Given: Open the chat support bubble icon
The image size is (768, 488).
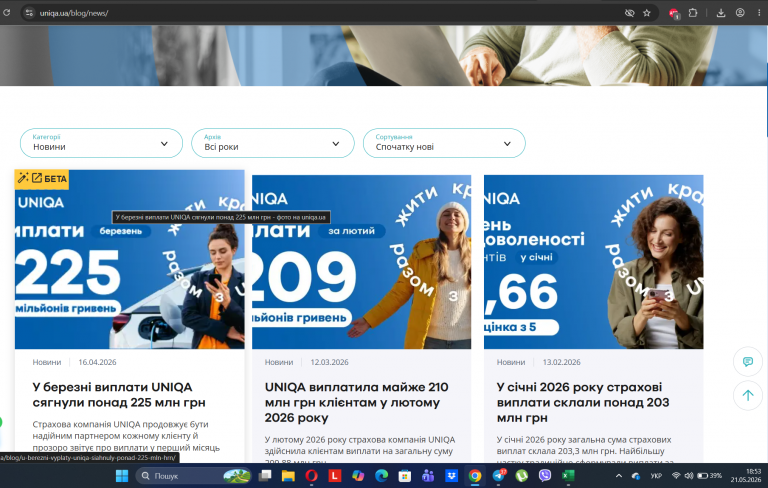Looking at the screenshot, I should [x=748, y=362].
